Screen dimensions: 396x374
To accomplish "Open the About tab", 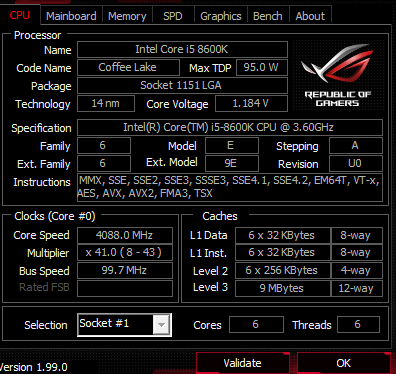I will [310, 16].
